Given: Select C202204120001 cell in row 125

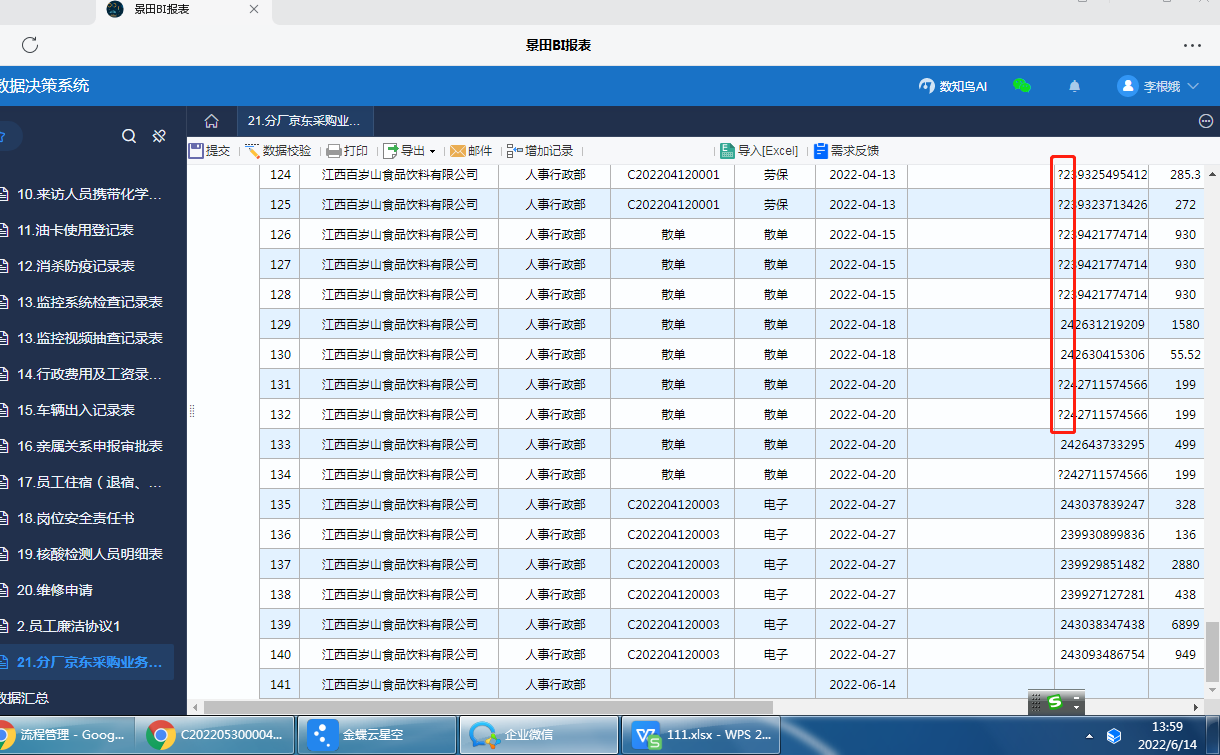Looking at the screenshot, I should point(673,204).
